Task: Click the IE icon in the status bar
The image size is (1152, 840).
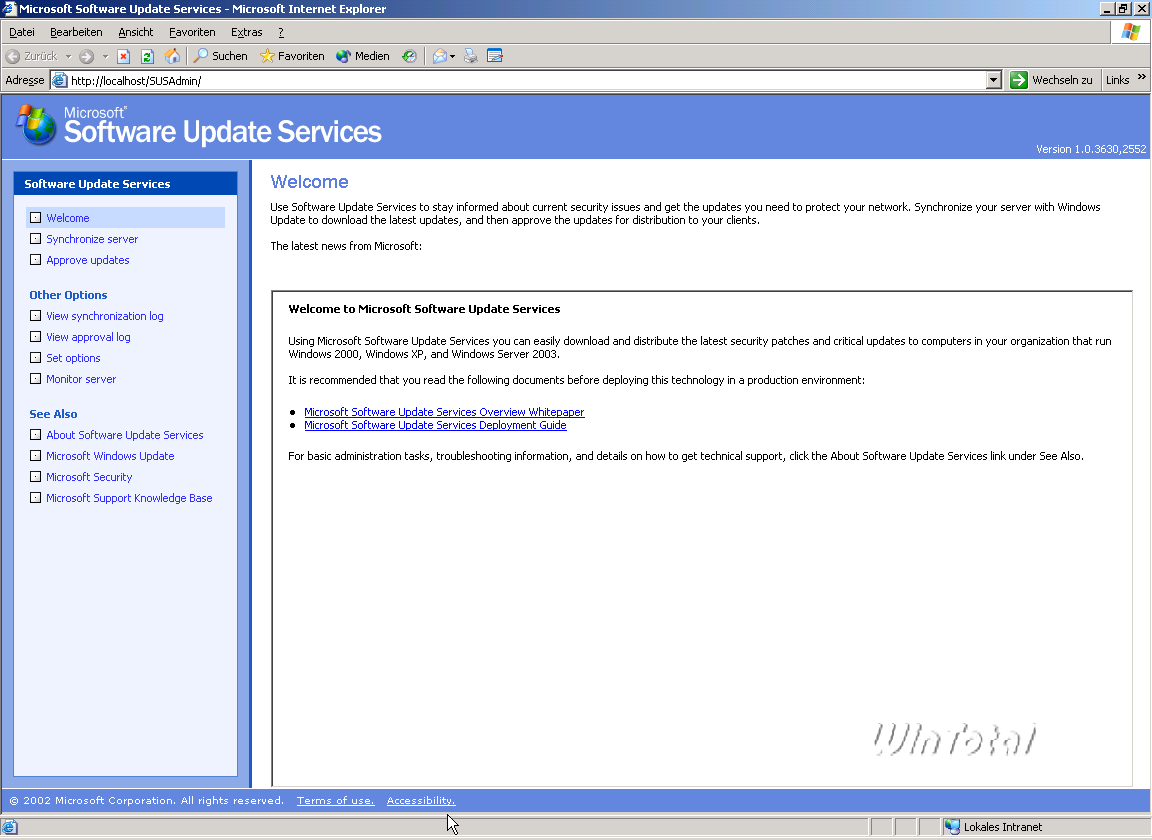Action: 10,827
